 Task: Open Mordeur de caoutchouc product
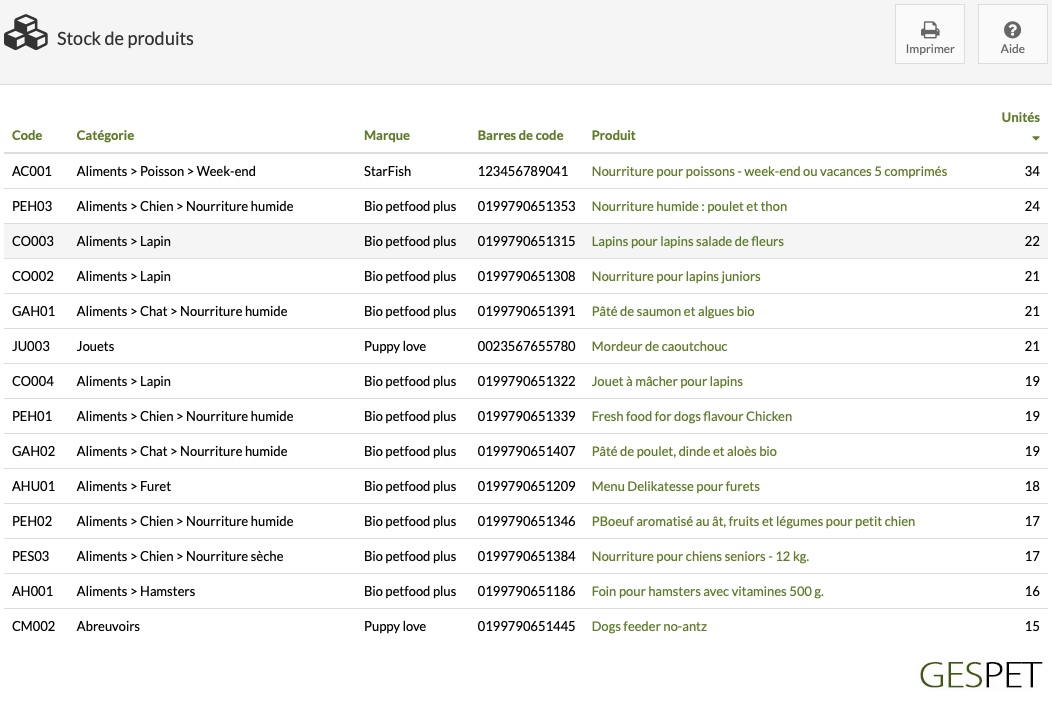(659, 346)
